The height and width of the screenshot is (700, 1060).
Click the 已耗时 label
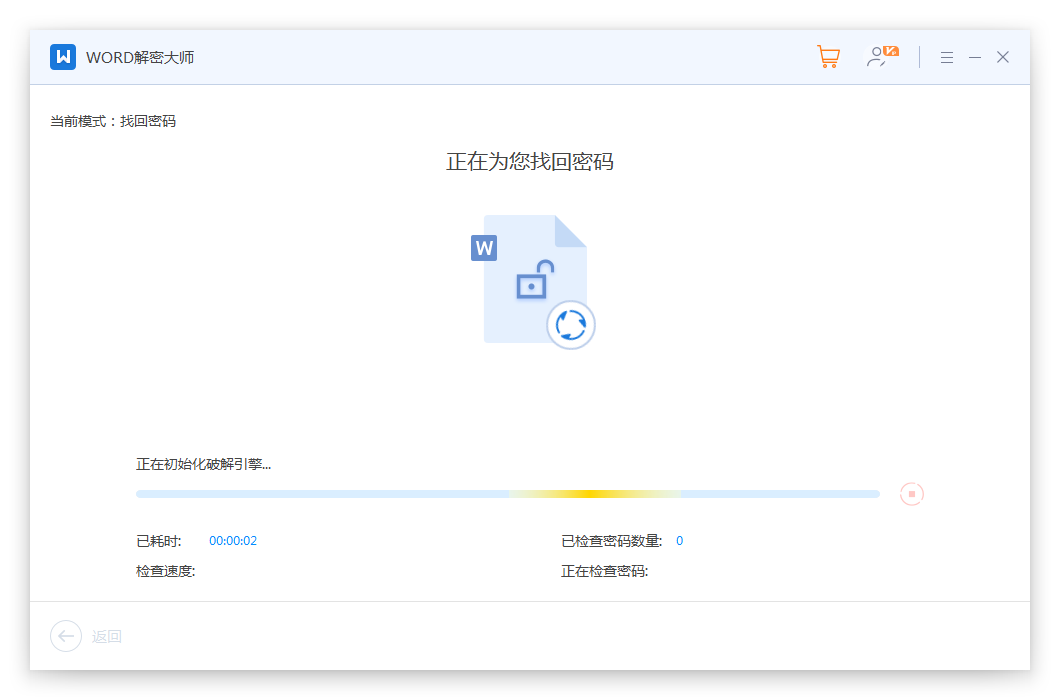[159, 541]
